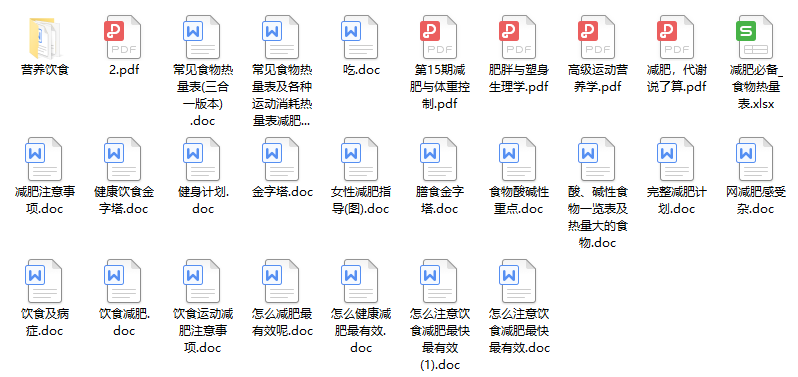Click the 网减肥感受杂.doc icon
The height and width of the screenshot is (377, 798).
[x=755, y=159]
